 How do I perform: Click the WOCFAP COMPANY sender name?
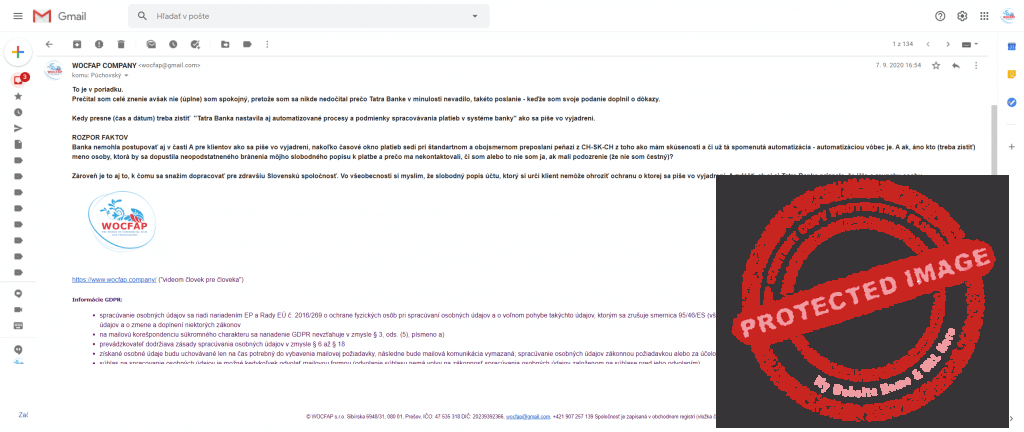pyautogui.click(x=104, y=65)
